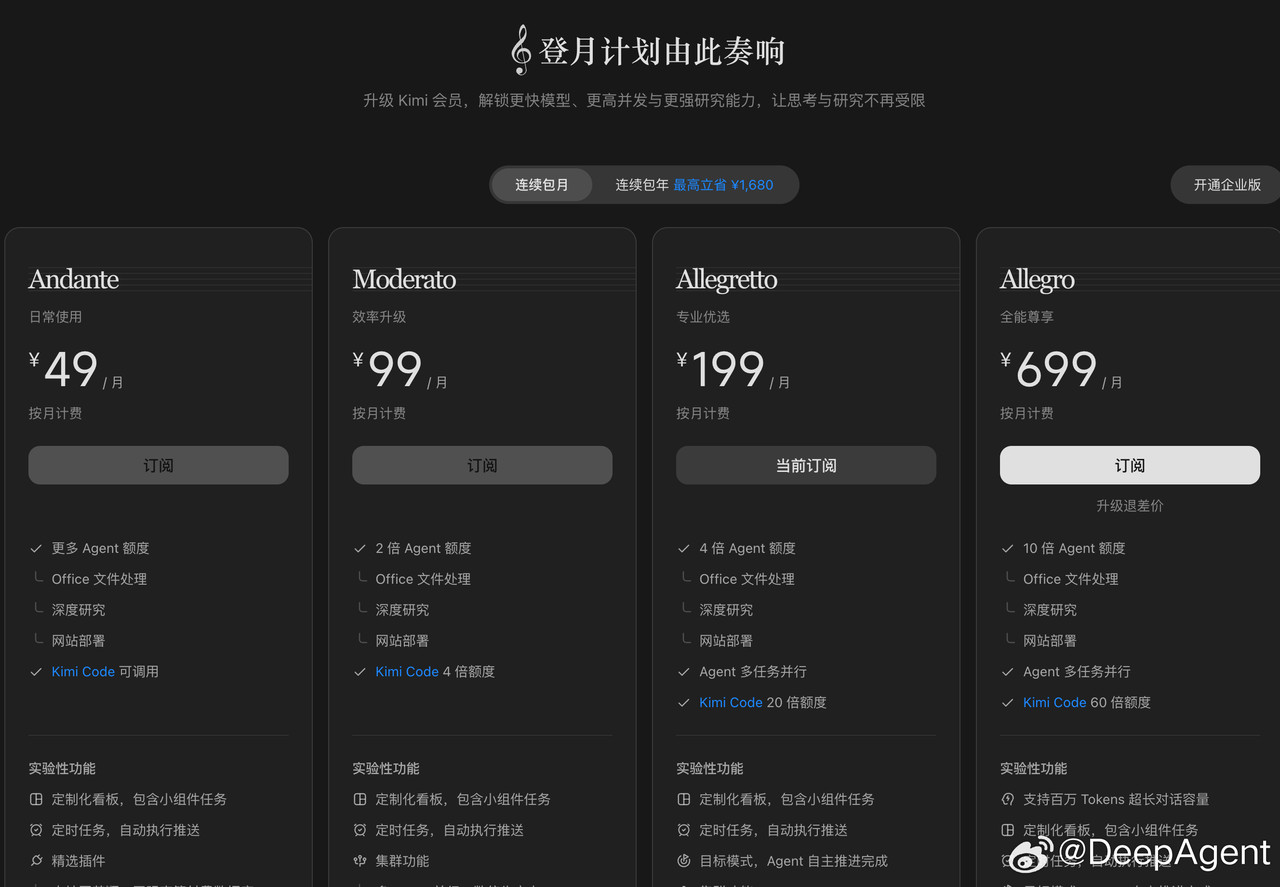Click the dashboard icon in Andante's 实验性功能 list
The width and height of the screenshot is (1280, 887).
pos(36,799)
